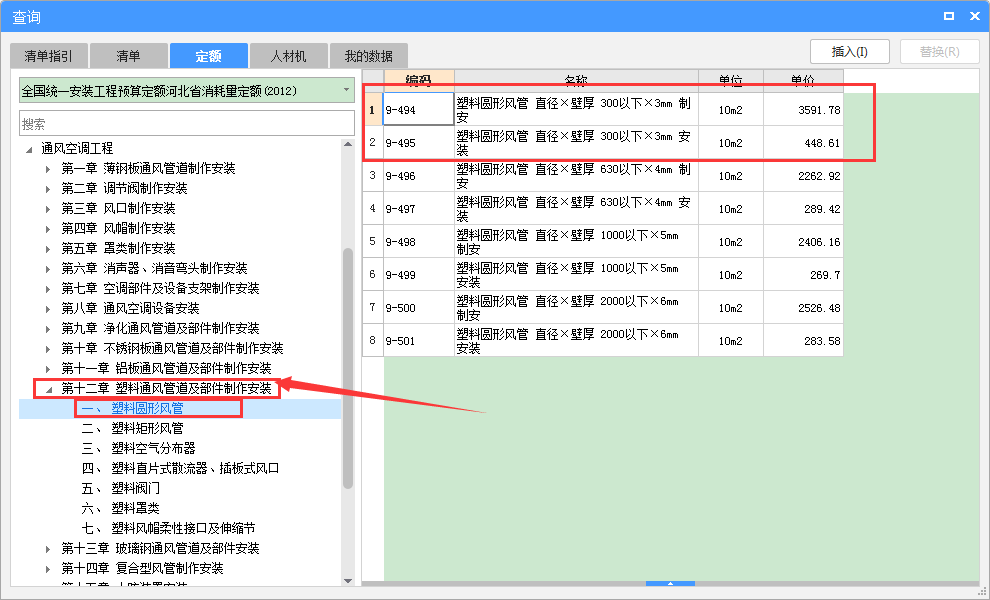This screenshot has height=600, width=990.
Task: Expand 第十三章 玻璃钢通风管道 arrow
Action: (x=48, y=549)
